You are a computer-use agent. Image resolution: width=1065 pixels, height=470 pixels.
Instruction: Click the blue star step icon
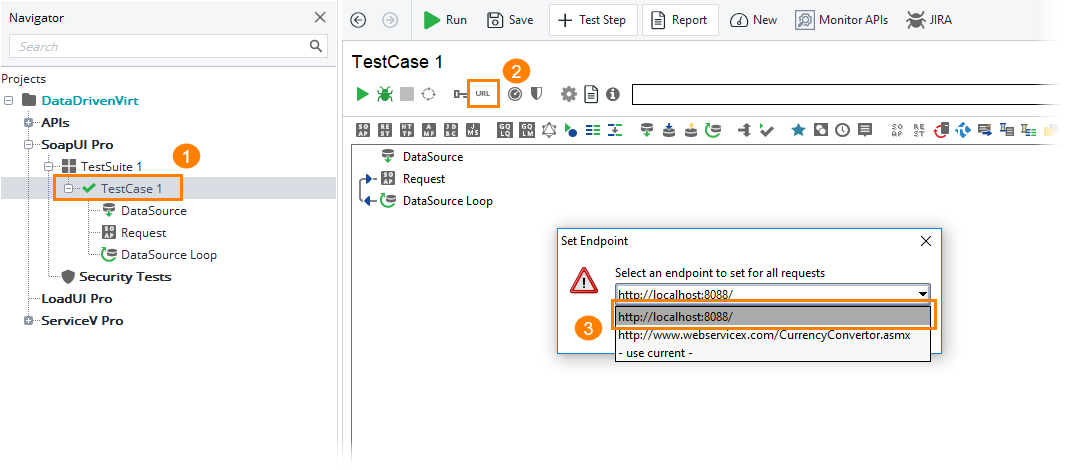coord(799,130)
